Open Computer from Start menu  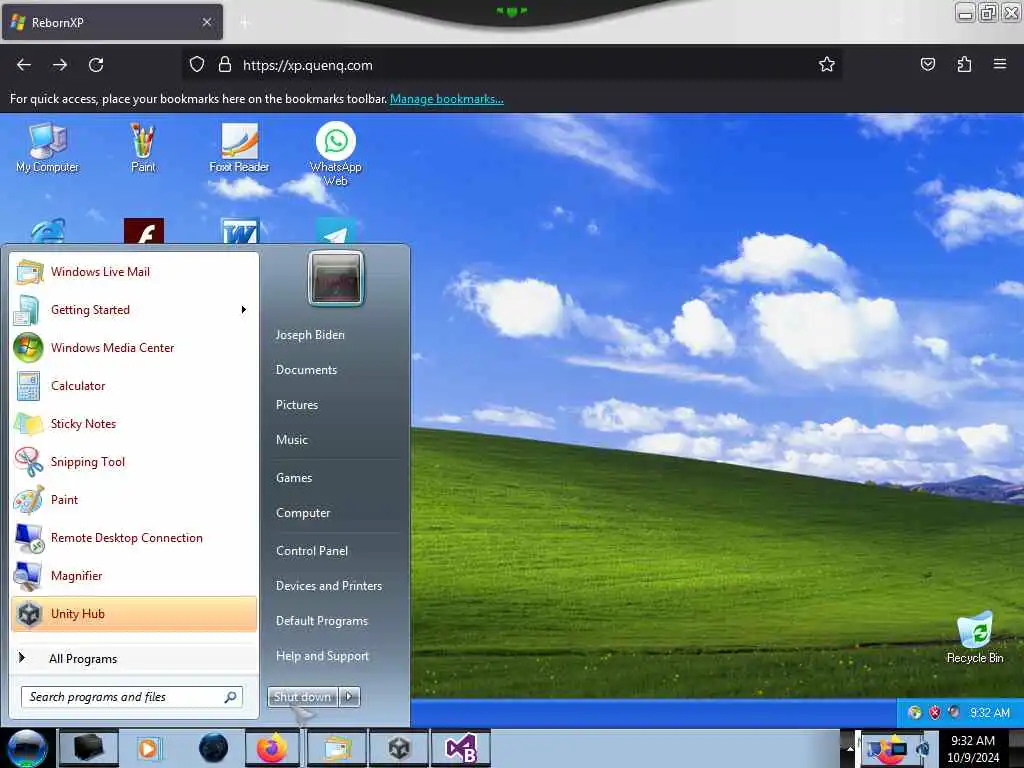click(x=303, y=513)
